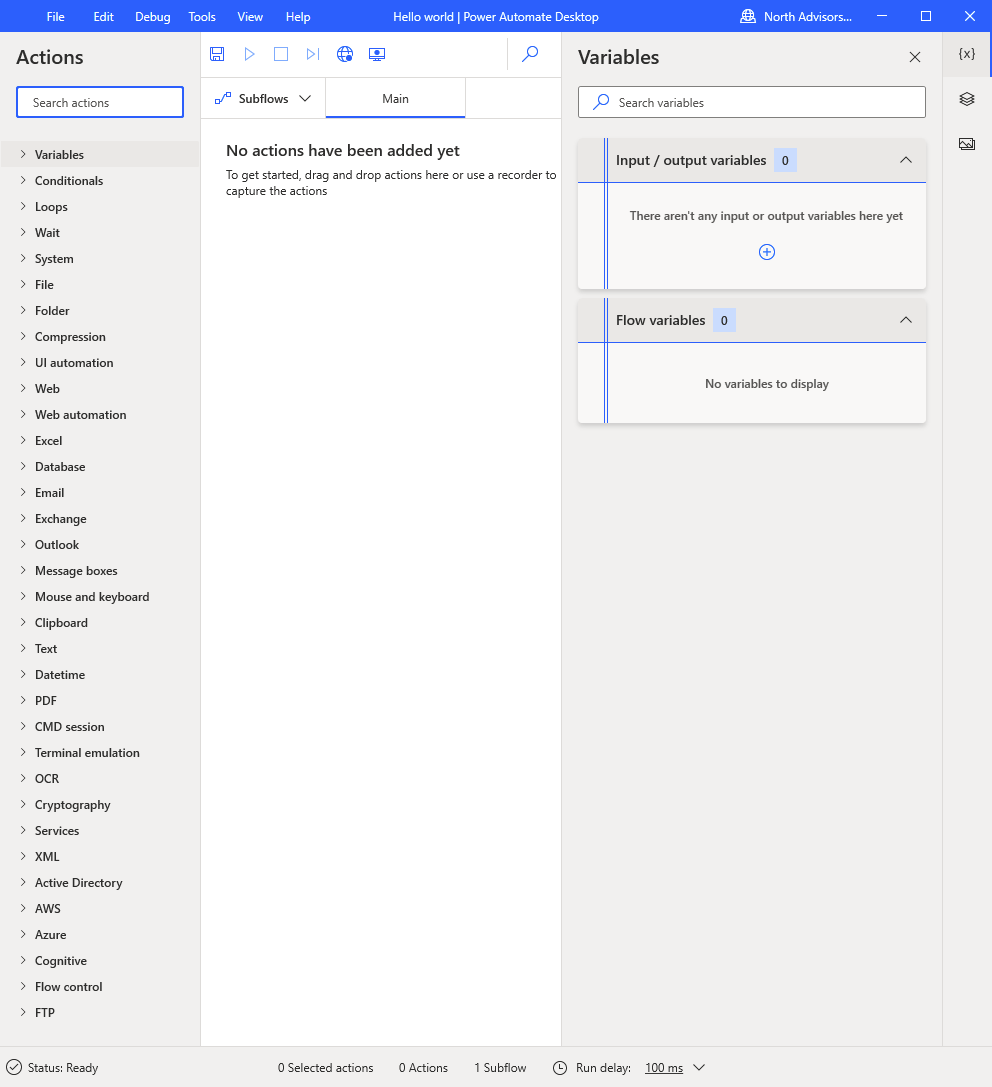This screenshot has height=1087, width=992.
Task: Open the File menu
Action: coord(55,17)
